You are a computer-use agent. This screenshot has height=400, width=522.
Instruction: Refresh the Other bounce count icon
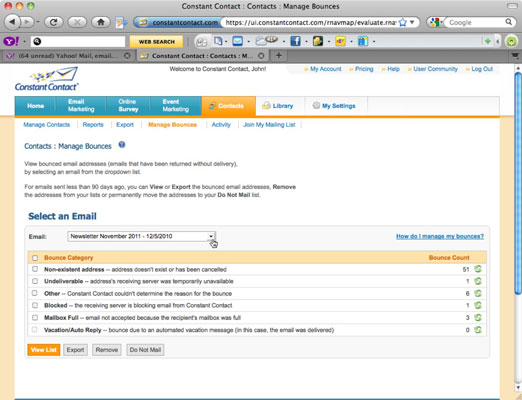pyautogui.click(x=478, y=293)
